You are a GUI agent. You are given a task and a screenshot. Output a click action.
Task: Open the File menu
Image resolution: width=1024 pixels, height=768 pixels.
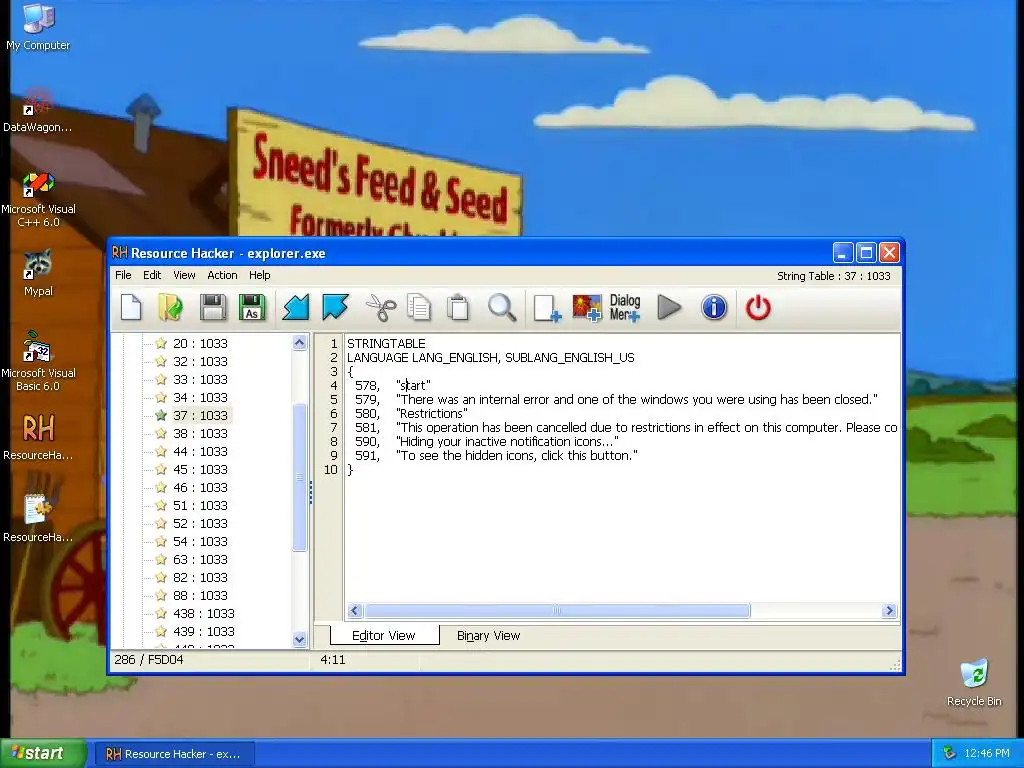[123, 275]
